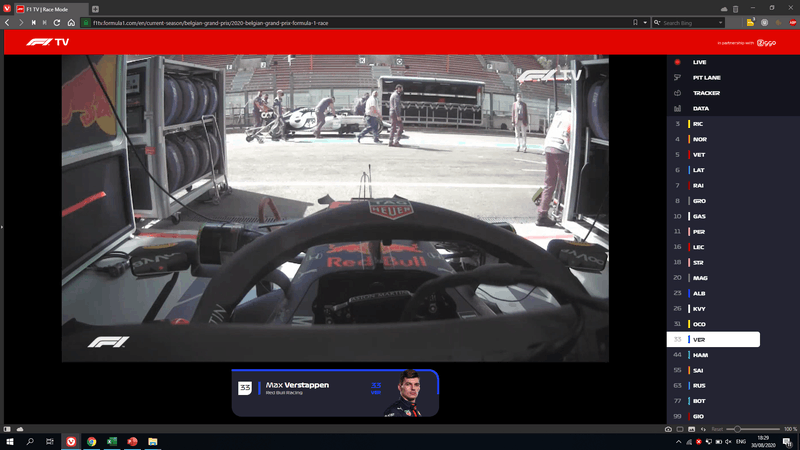Open the page actions code icon

click(x=703, y=429)
